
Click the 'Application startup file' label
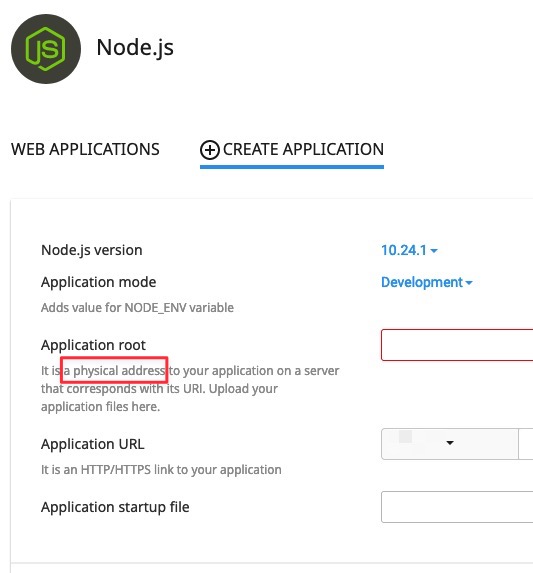pyautogui.click(x=115, y=507)
